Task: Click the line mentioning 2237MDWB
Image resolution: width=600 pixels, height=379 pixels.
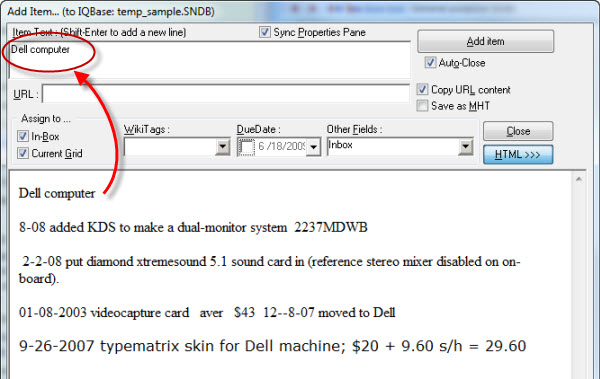Action: pyautogui.click(x=193, y=227)
